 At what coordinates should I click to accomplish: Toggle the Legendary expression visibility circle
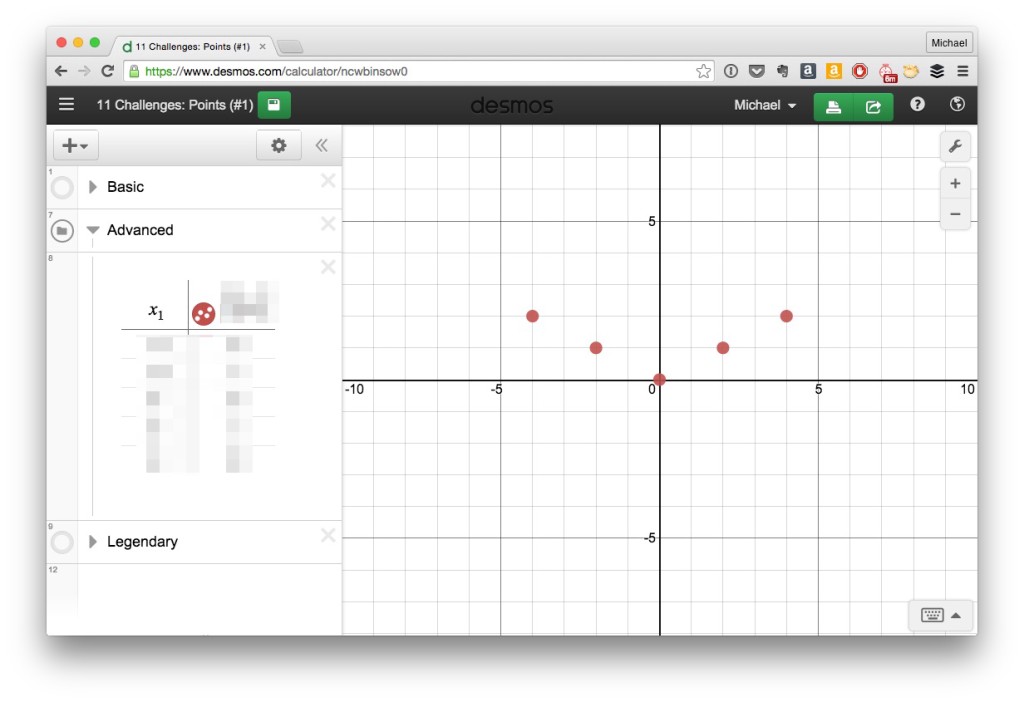pyautogui.click(x=61, y=541)
